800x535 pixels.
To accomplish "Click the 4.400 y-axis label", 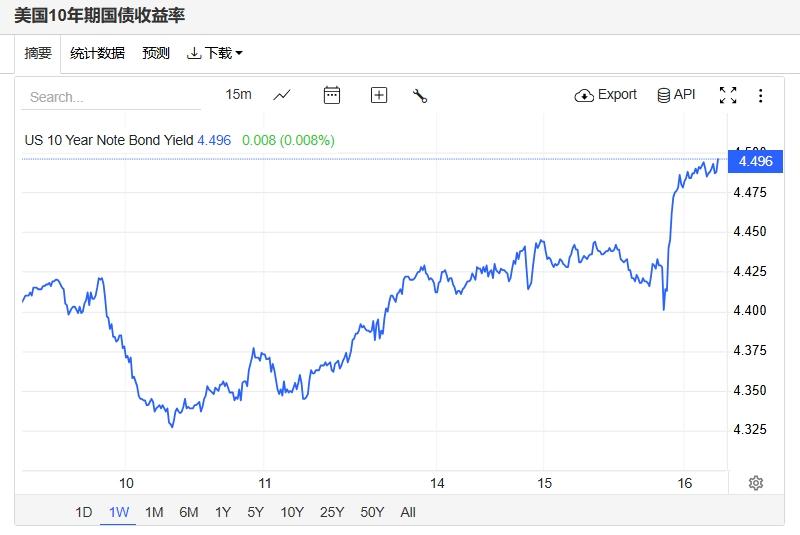I will pyautogui.click(x=749, y=310).
